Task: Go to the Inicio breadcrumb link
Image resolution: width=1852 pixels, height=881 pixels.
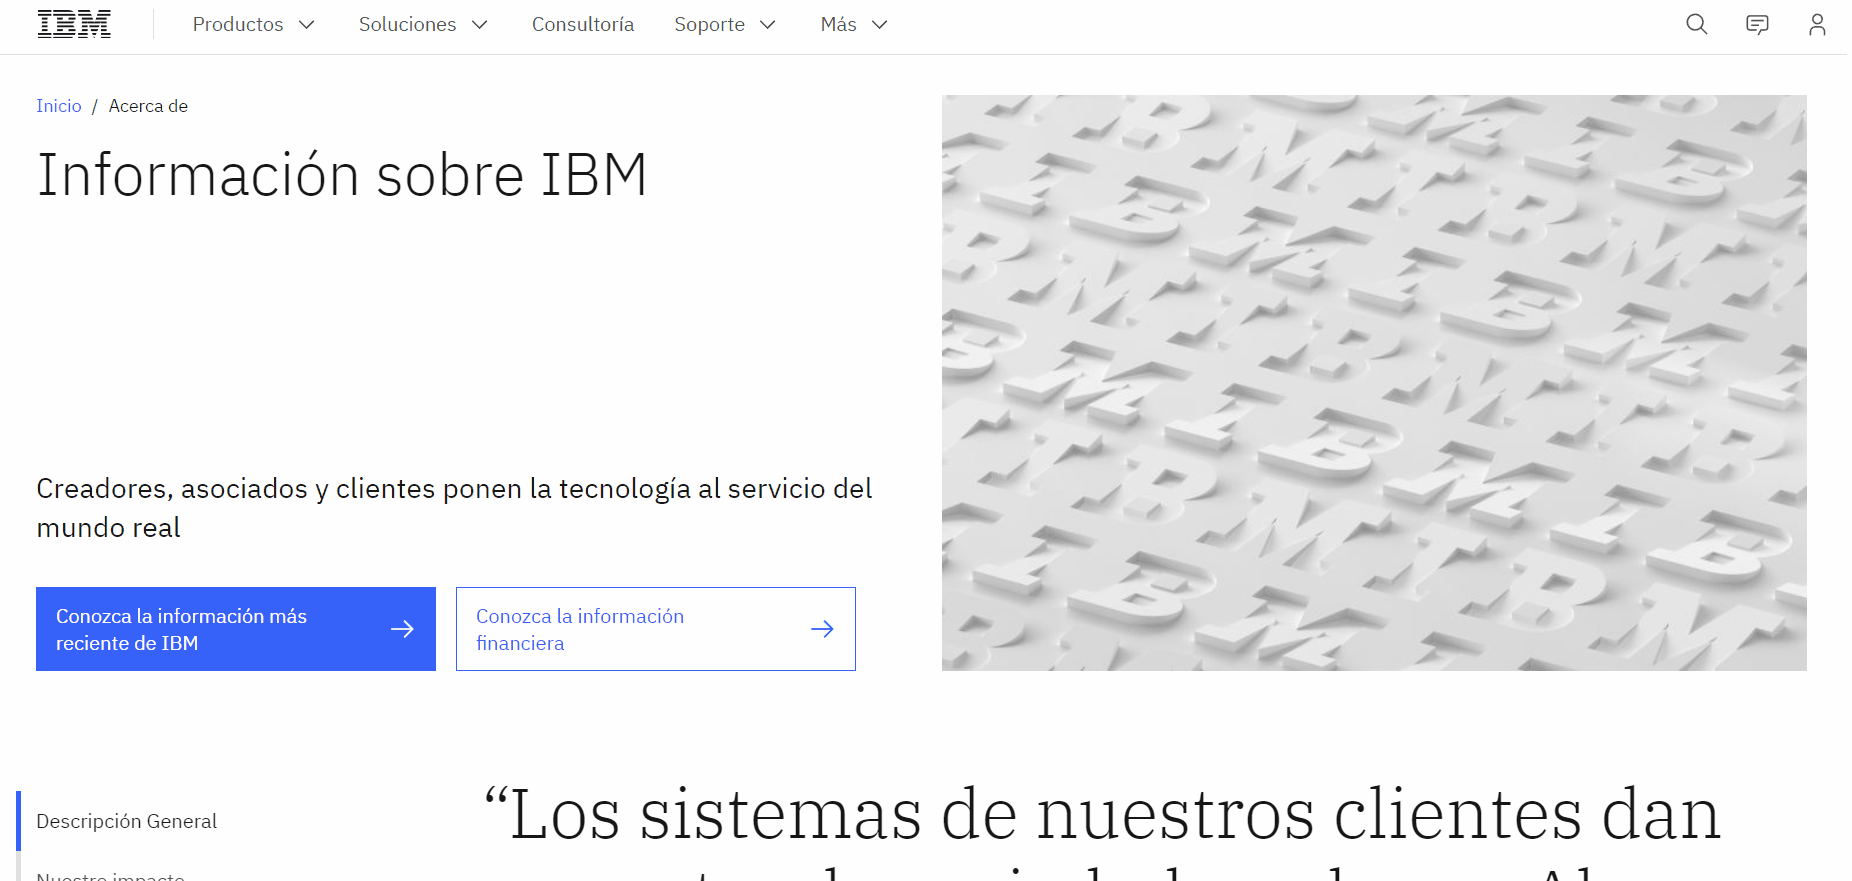Action: coord(59,106)
